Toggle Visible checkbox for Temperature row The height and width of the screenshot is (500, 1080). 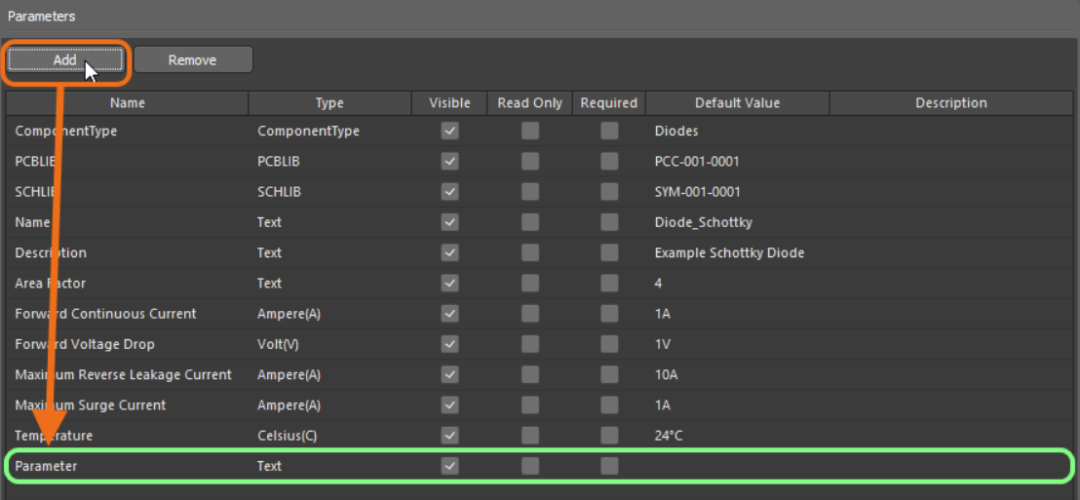450,435
